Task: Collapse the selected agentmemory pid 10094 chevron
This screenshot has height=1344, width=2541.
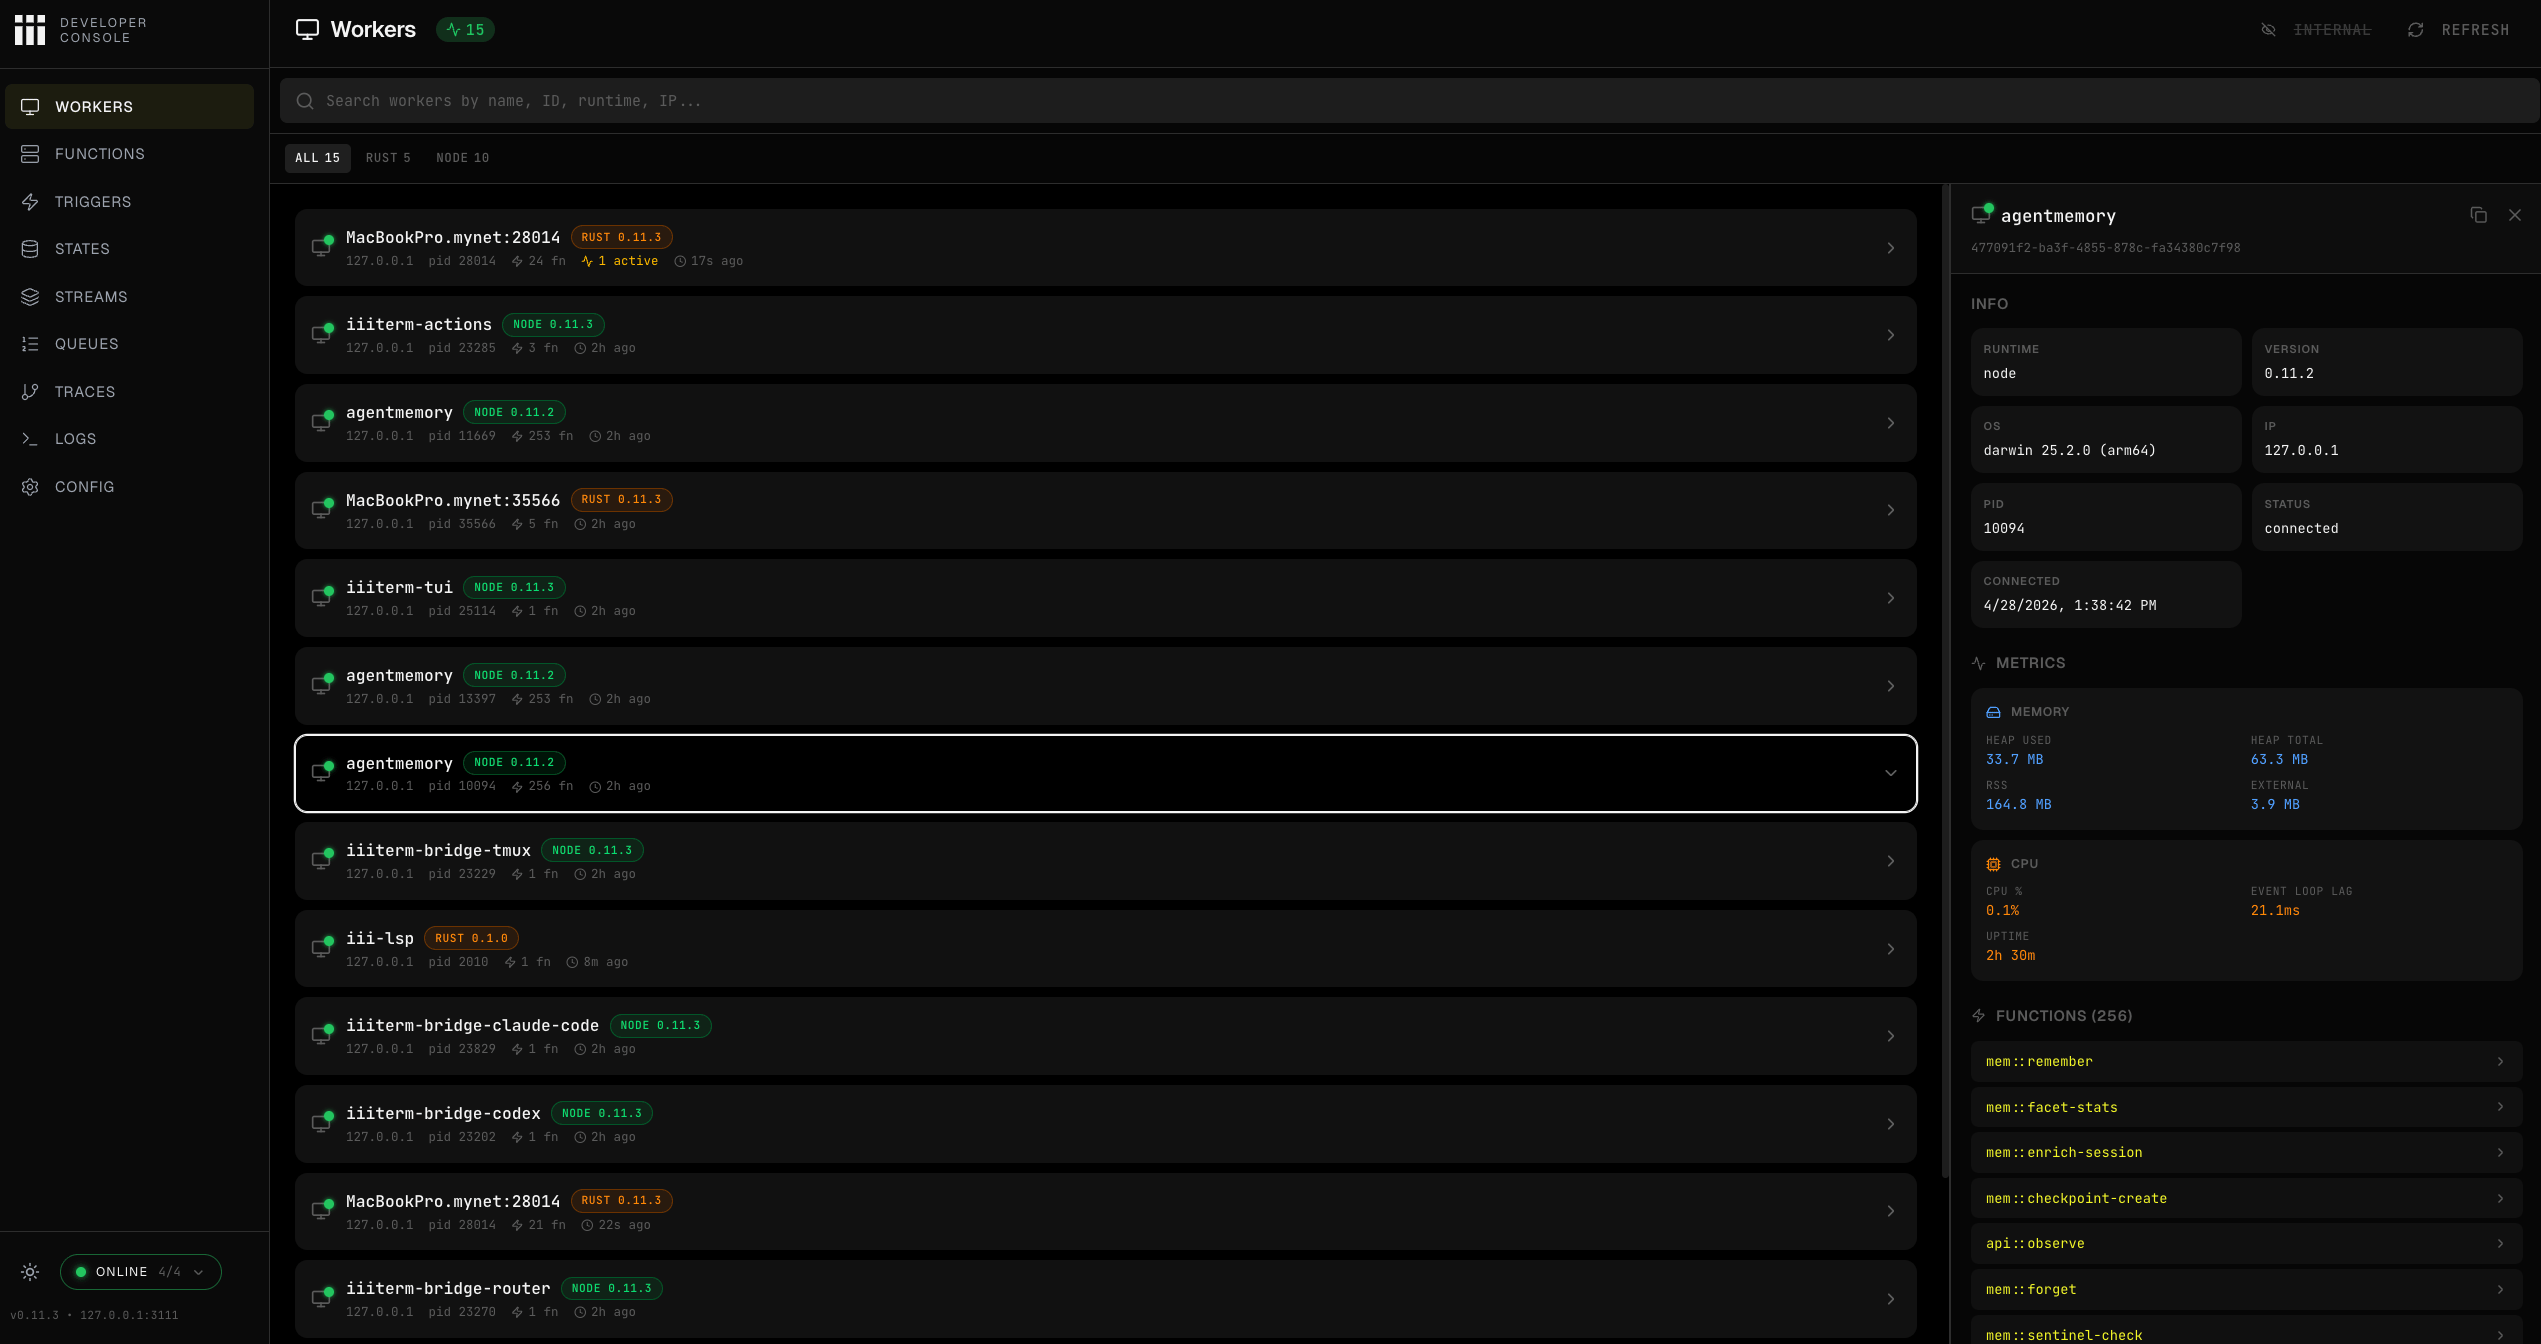Action: click(x=1890, y=773)
